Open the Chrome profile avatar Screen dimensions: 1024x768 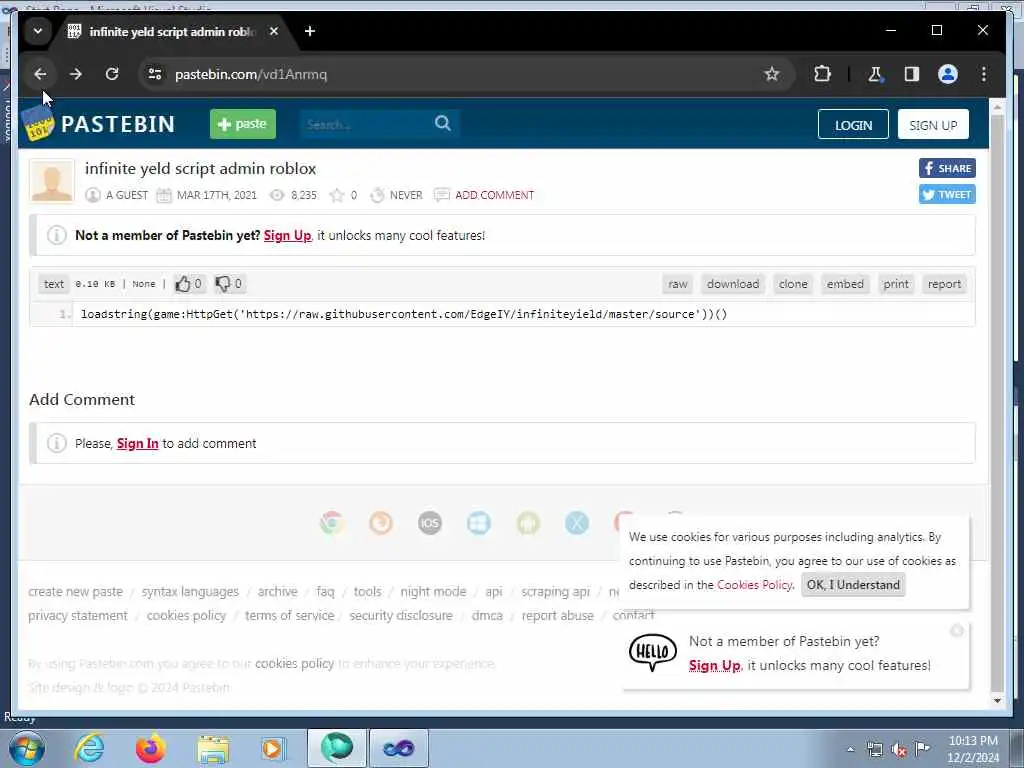click(948, 74)
